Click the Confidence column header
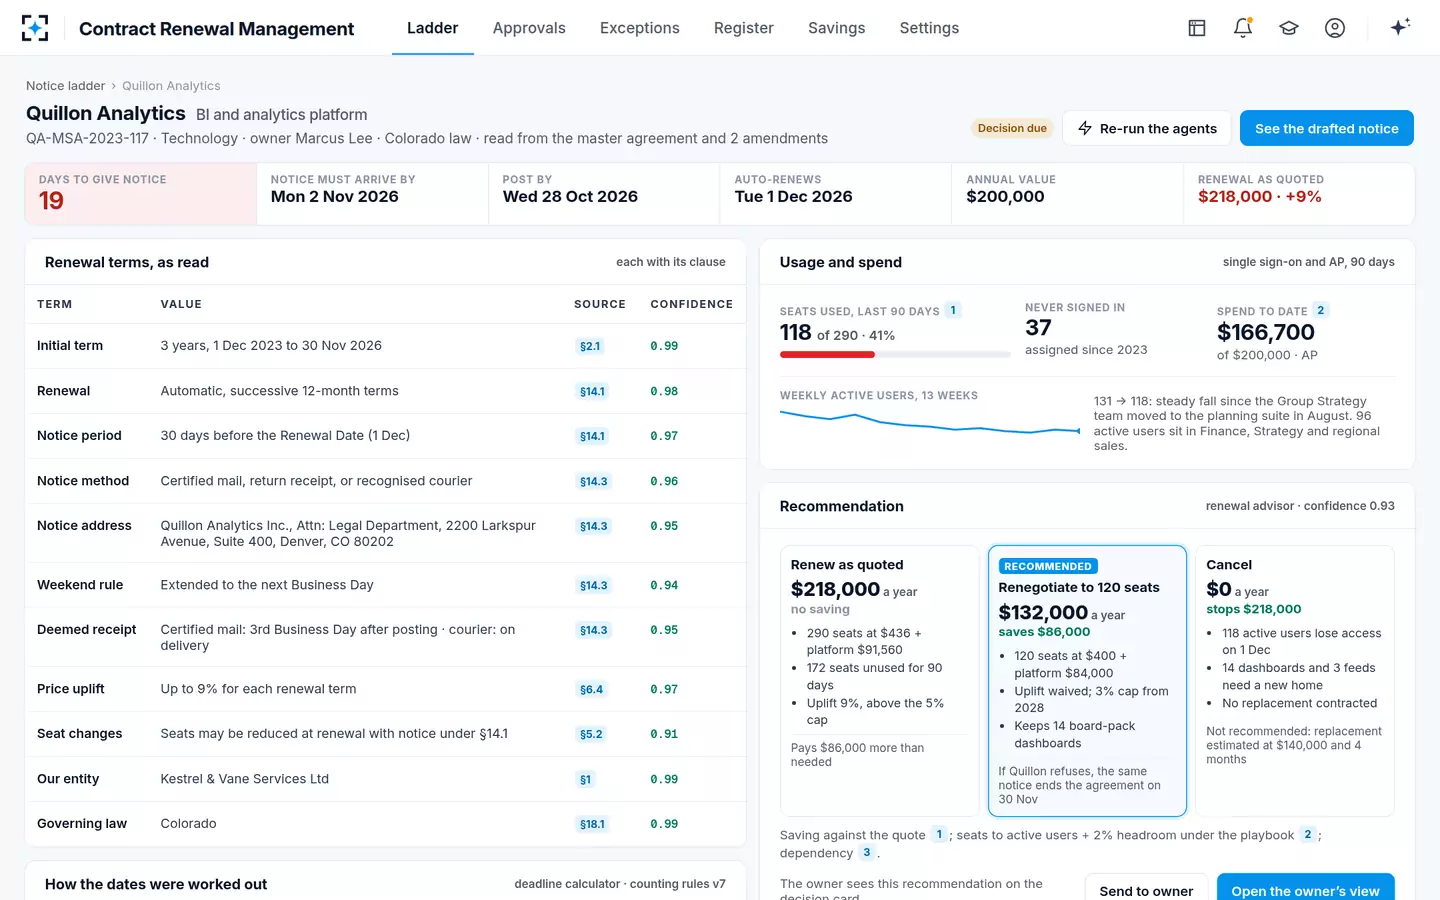Image resolution: width=1440 pixels, height=900 pixels. (x=691, y=304)
